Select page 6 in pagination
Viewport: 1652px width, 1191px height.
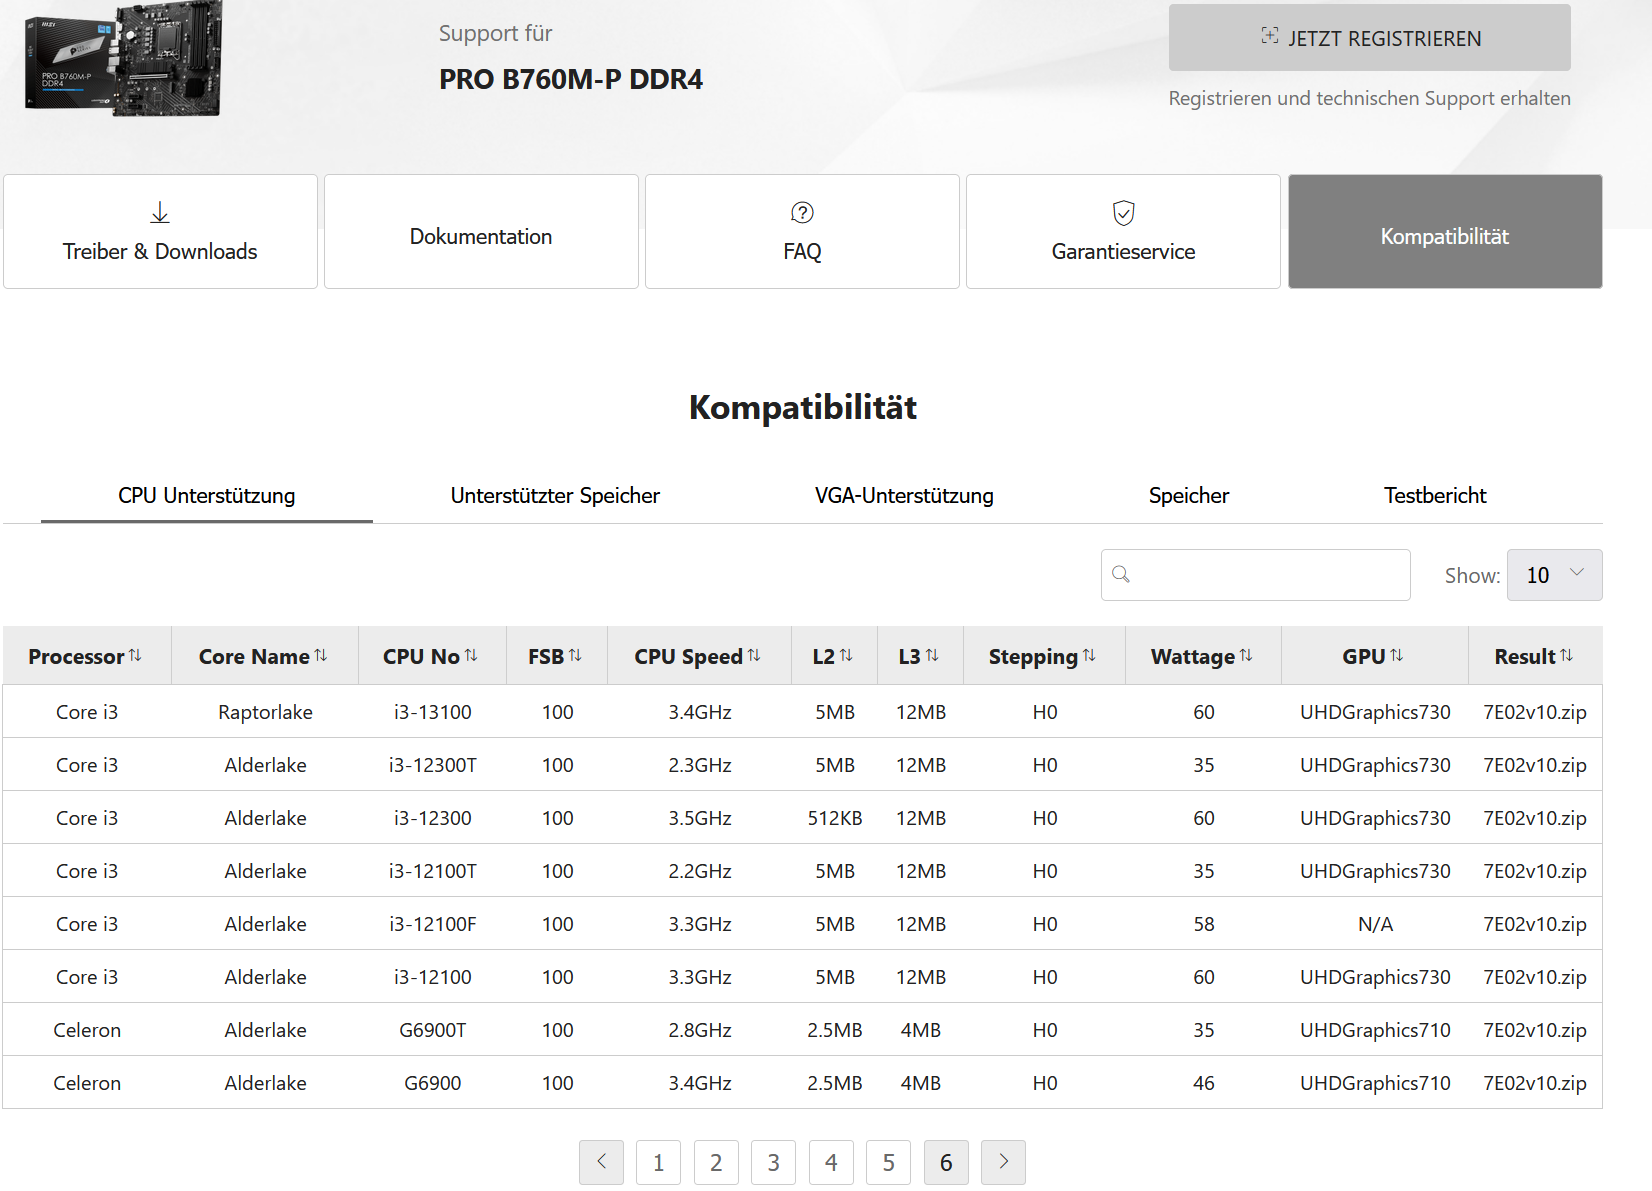(946, 1162)
